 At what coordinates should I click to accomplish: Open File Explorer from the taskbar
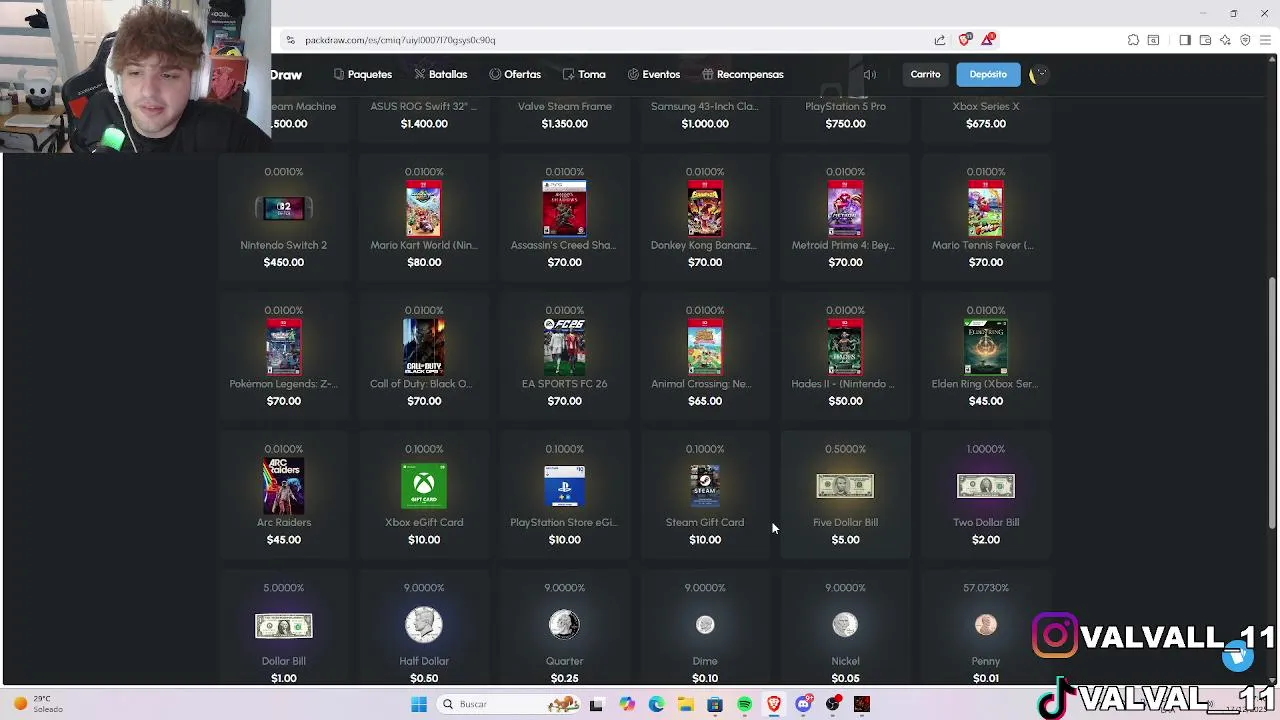click(685, 704)
